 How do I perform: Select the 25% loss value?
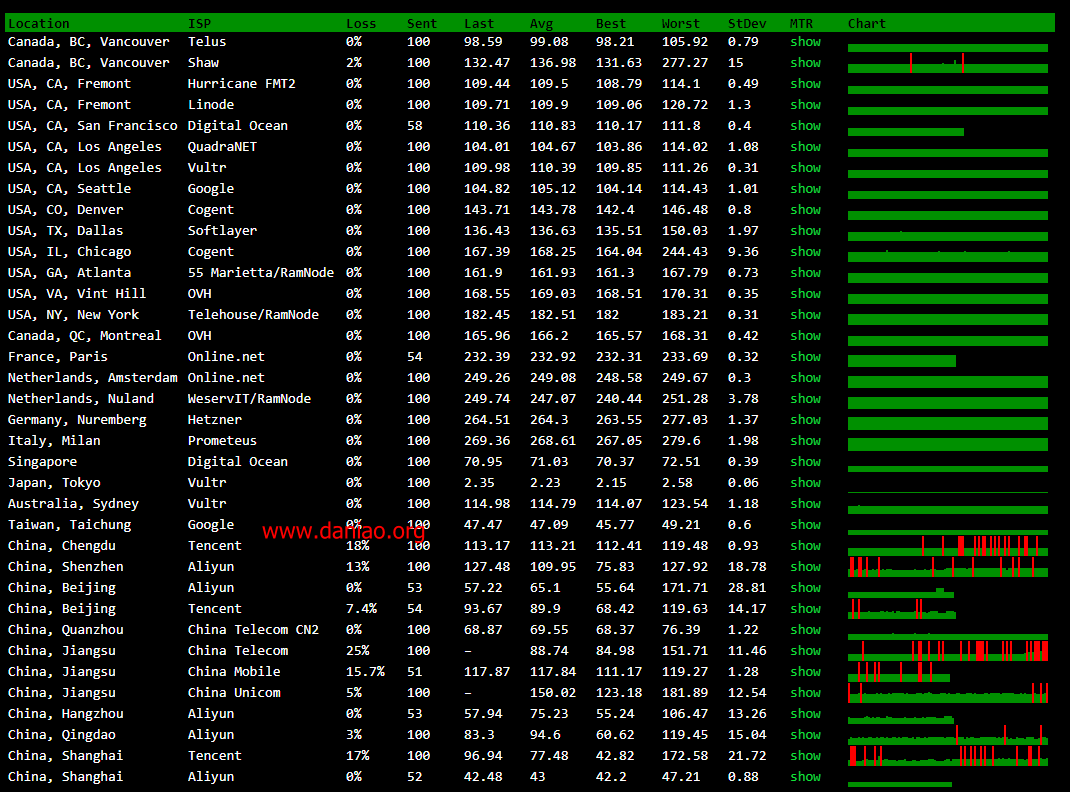(x=358, y=651)
